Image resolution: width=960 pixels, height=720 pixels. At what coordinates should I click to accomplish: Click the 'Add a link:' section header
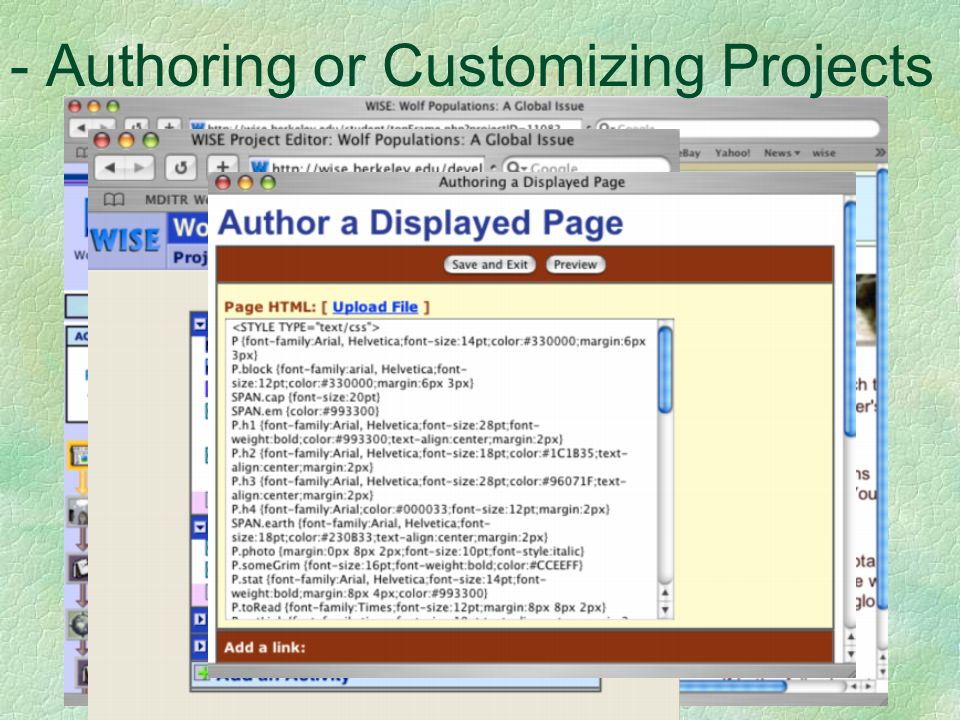click(264, 647)
